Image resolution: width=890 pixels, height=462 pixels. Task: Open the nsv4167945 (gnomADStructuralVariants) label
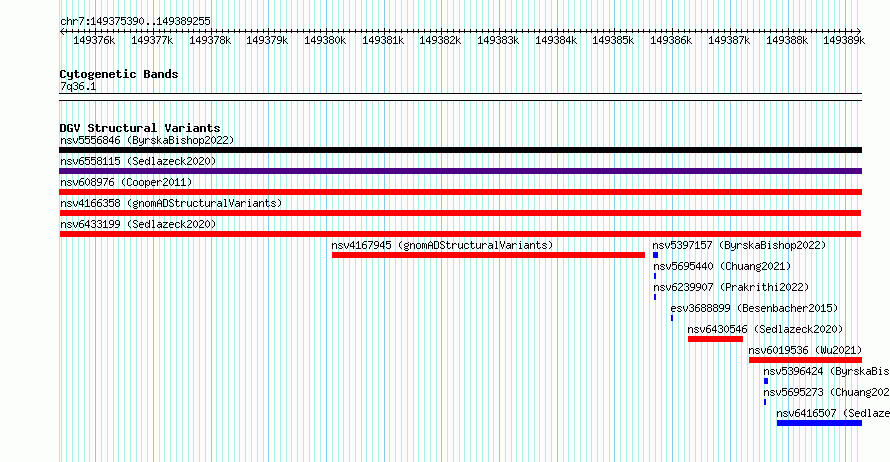tap(442, 245)
